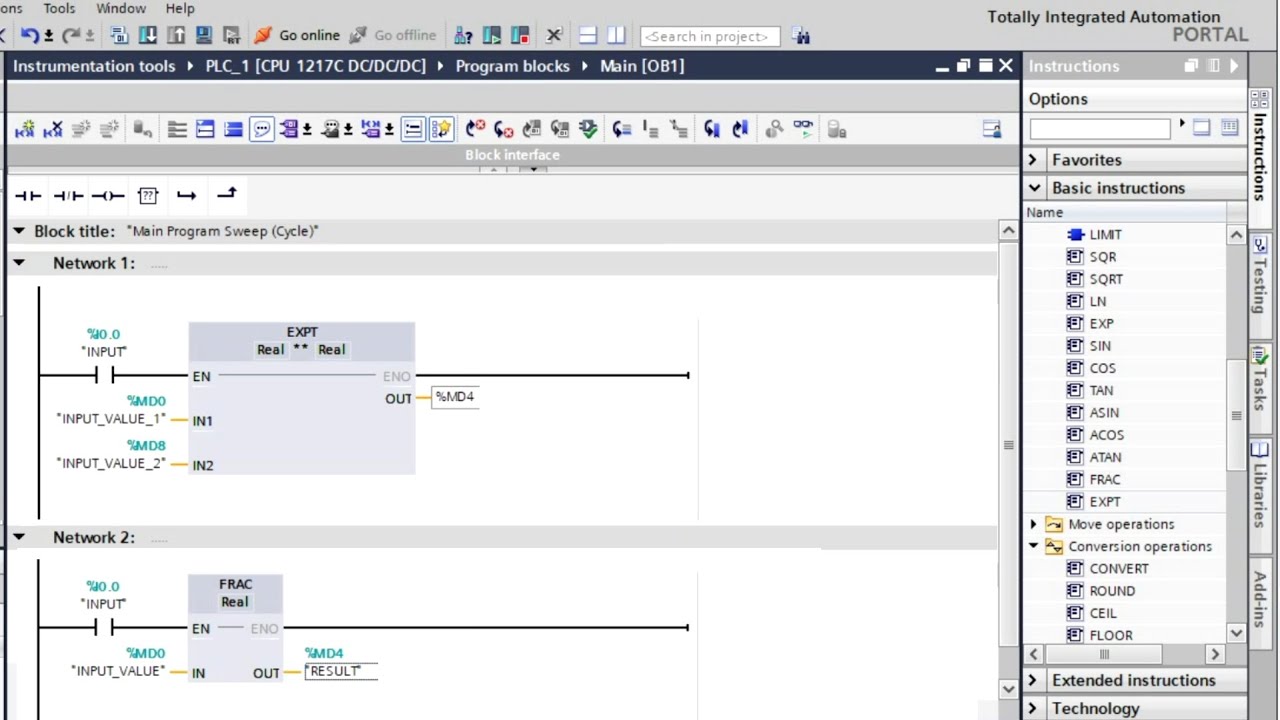Toggle favorites star icon in editor toolbar
Screen dimensions: 1280x720
(x=441, y=129)
